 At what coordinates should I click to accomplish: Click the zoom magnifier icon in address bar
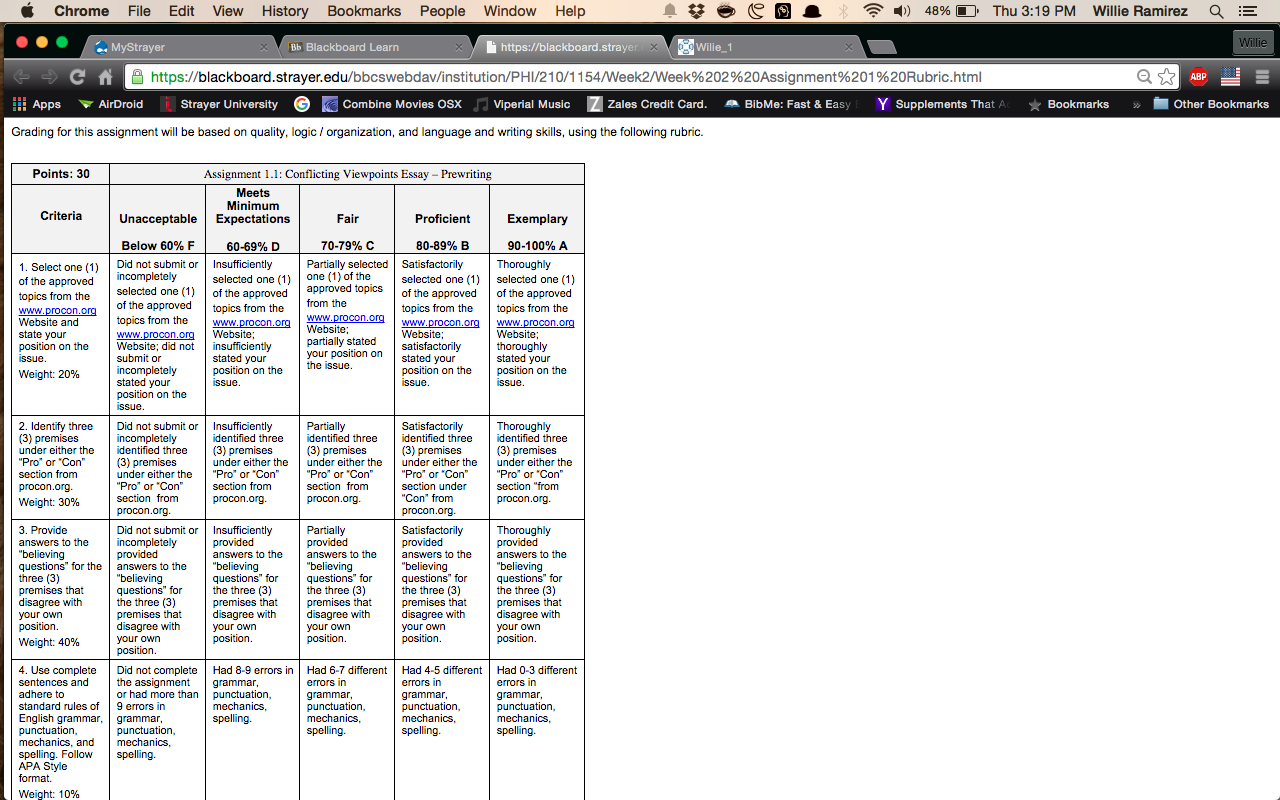coord(1144,77)
